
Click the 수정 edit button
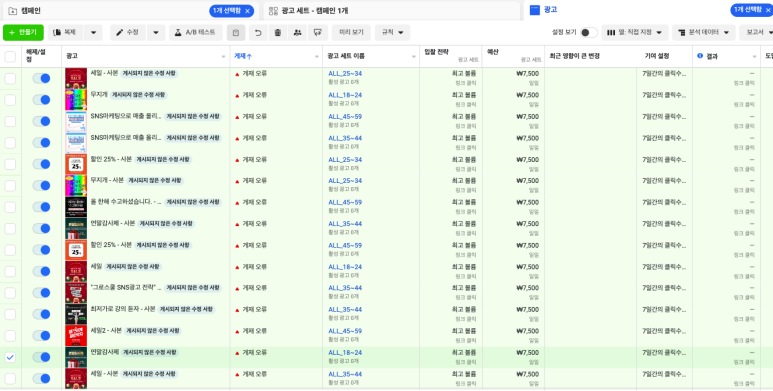tap(128, 33)
